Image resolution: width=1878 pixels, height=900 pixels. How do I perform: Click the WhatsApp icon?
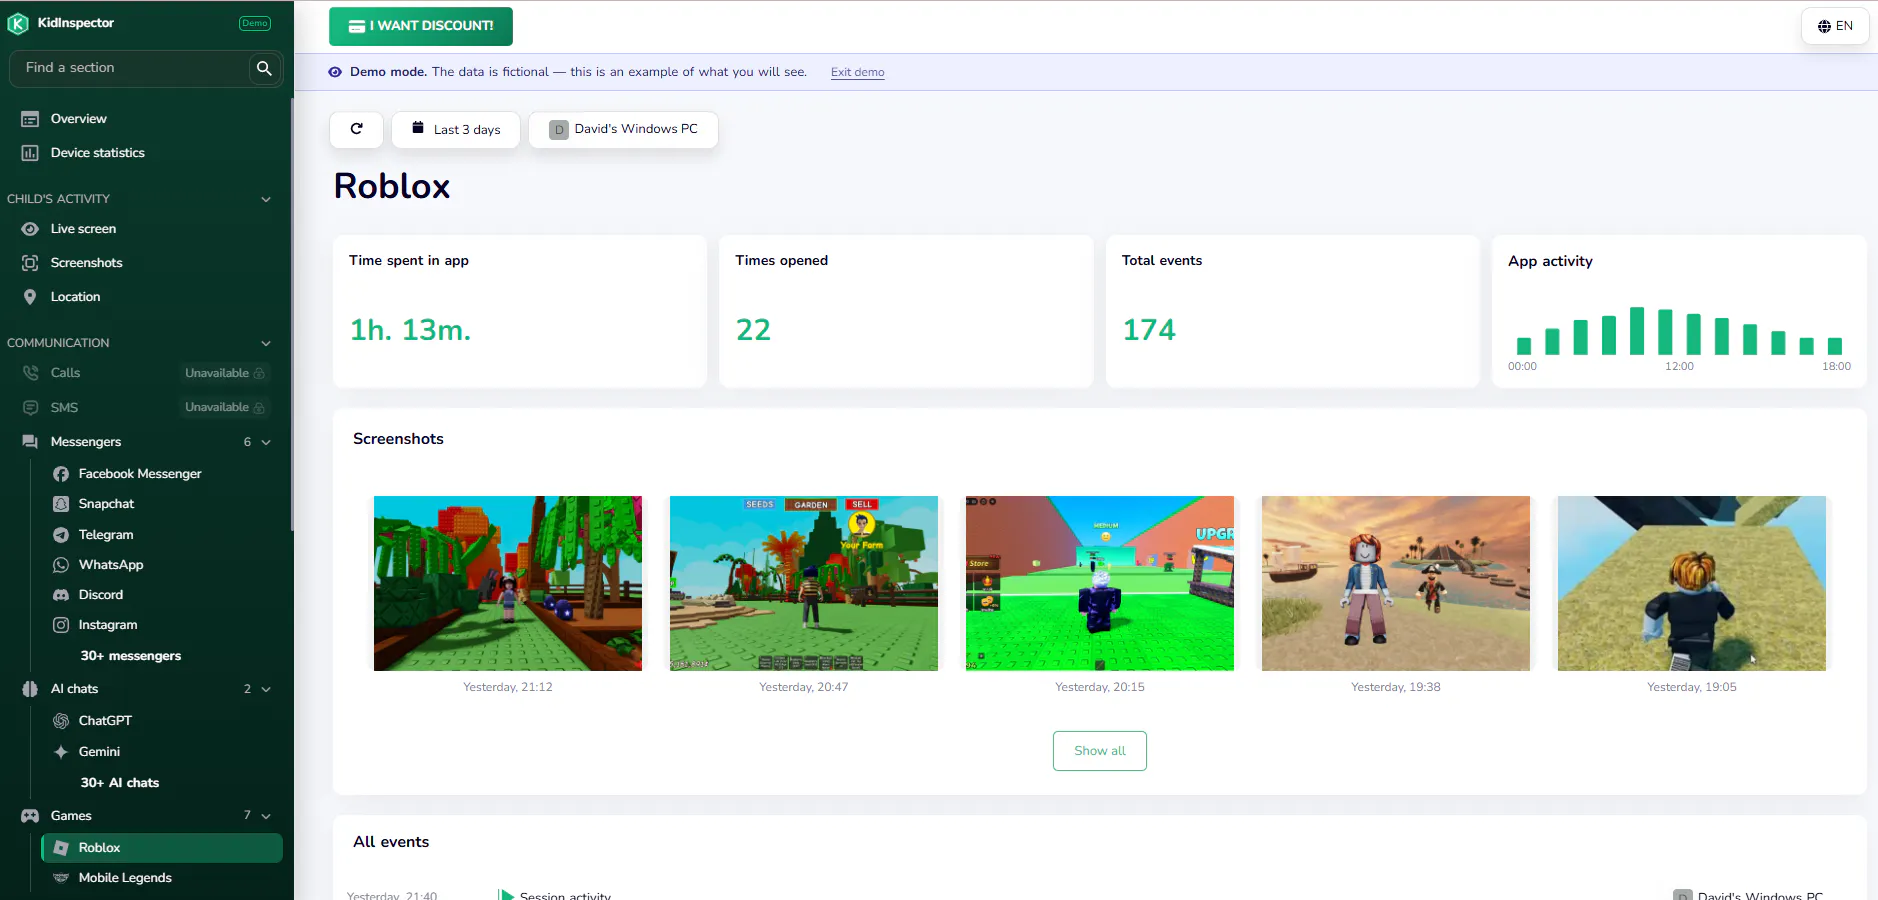click(61, 565)
